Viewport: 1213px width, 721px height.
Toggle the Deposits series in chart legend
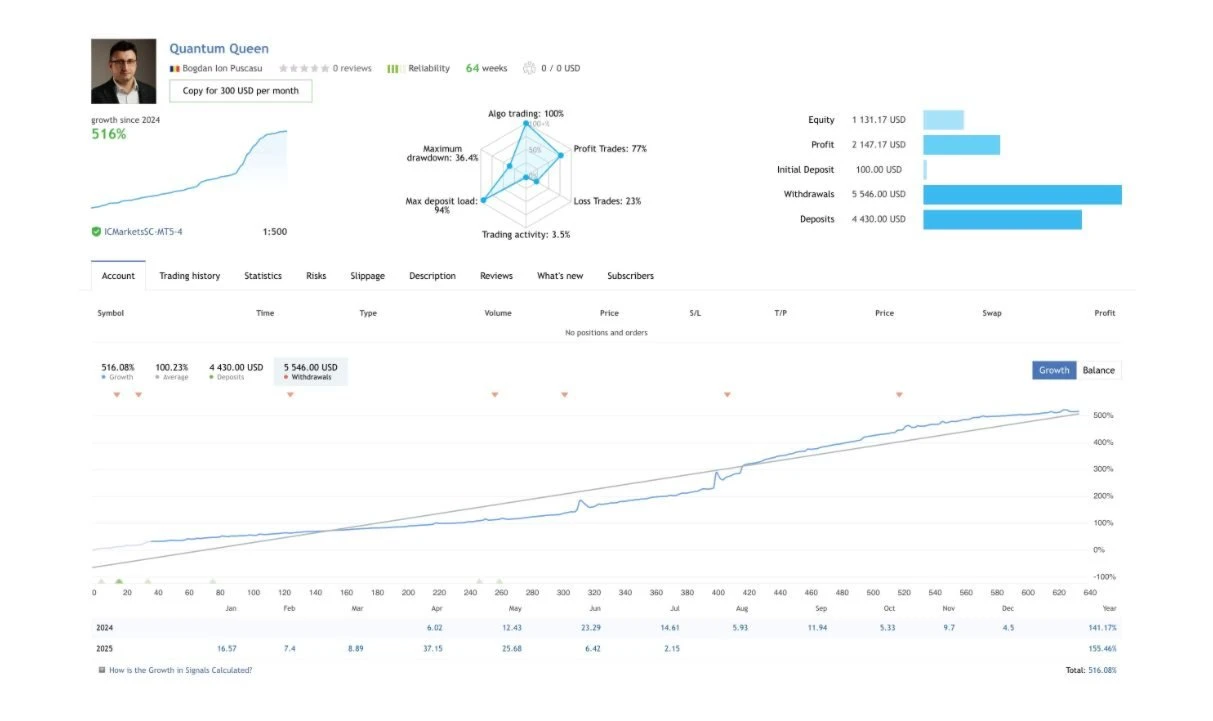click(x=236, y=371)
